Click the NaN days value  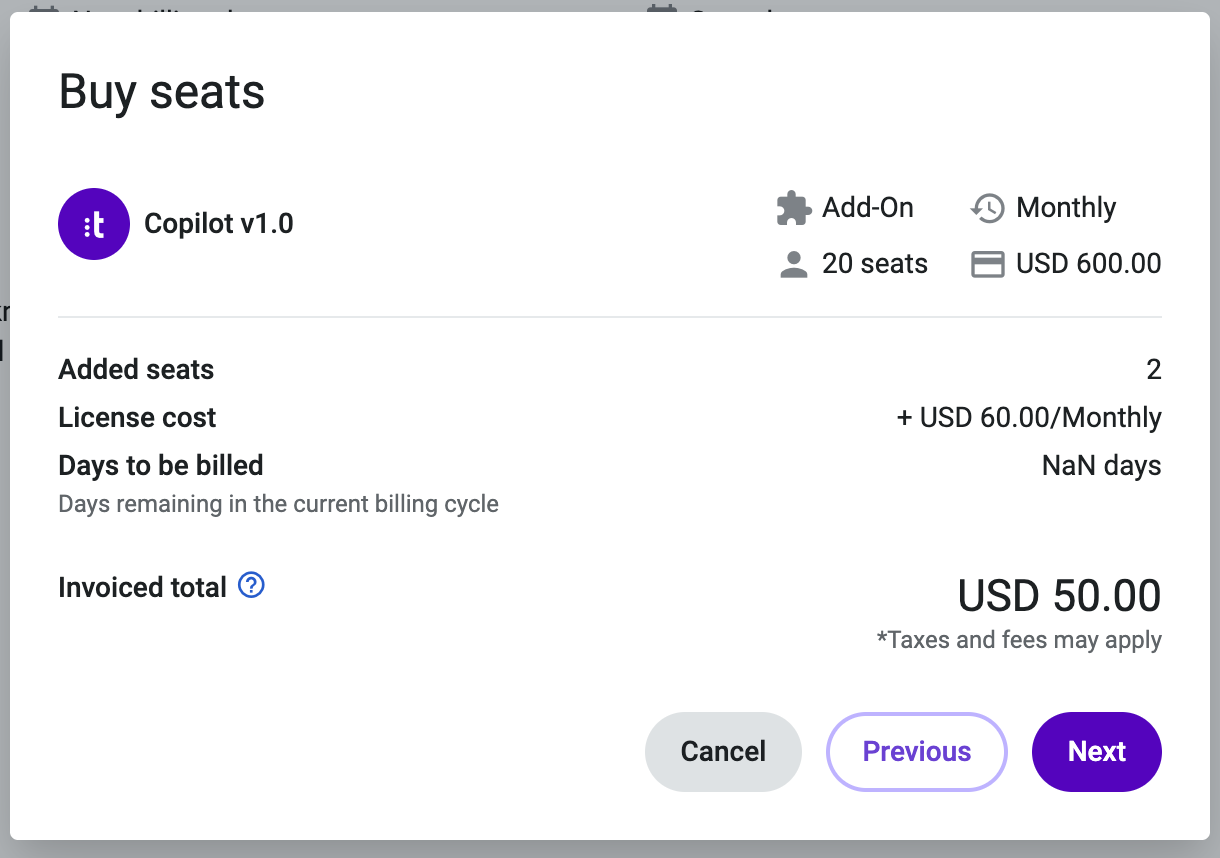pyautogui.click(x=1102, y=466)
